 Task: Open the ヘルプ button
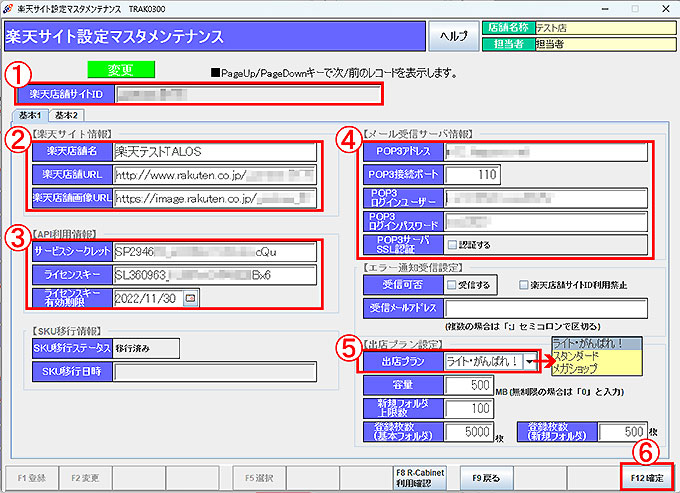454,36
